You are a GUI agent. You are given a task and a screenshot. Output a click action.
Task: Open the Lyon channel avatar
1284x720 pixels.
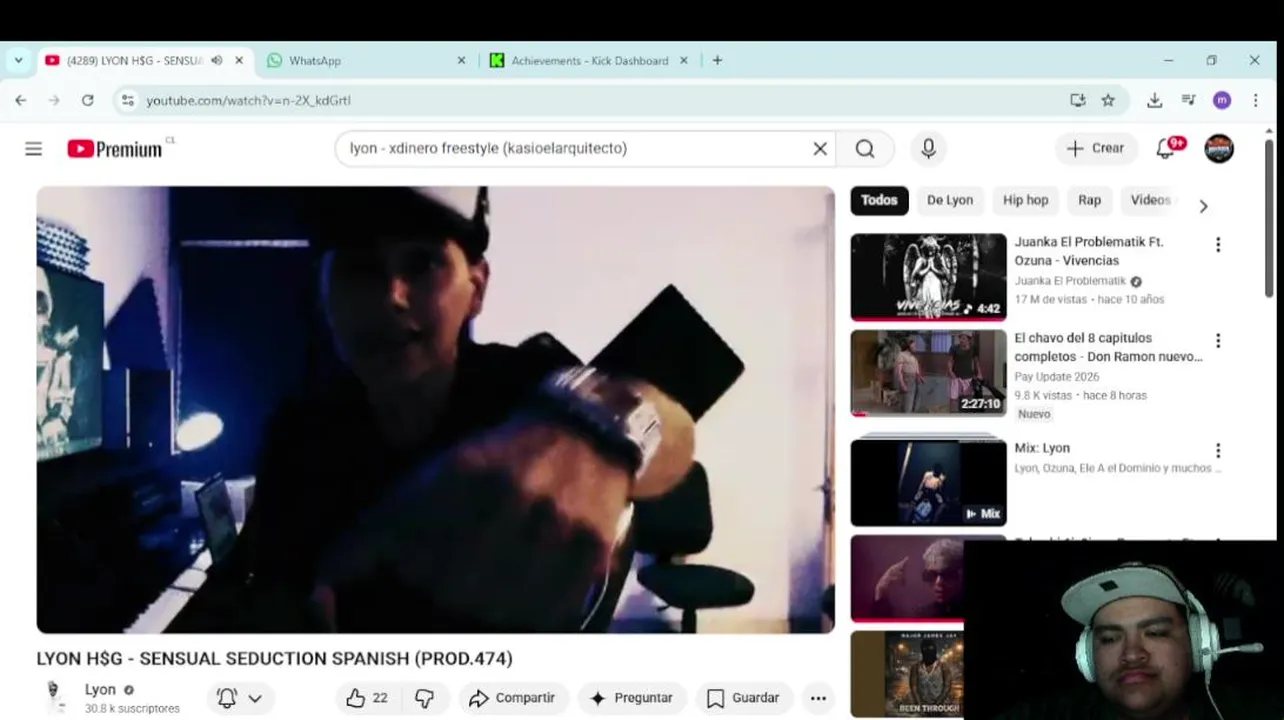tap(55, 698)
